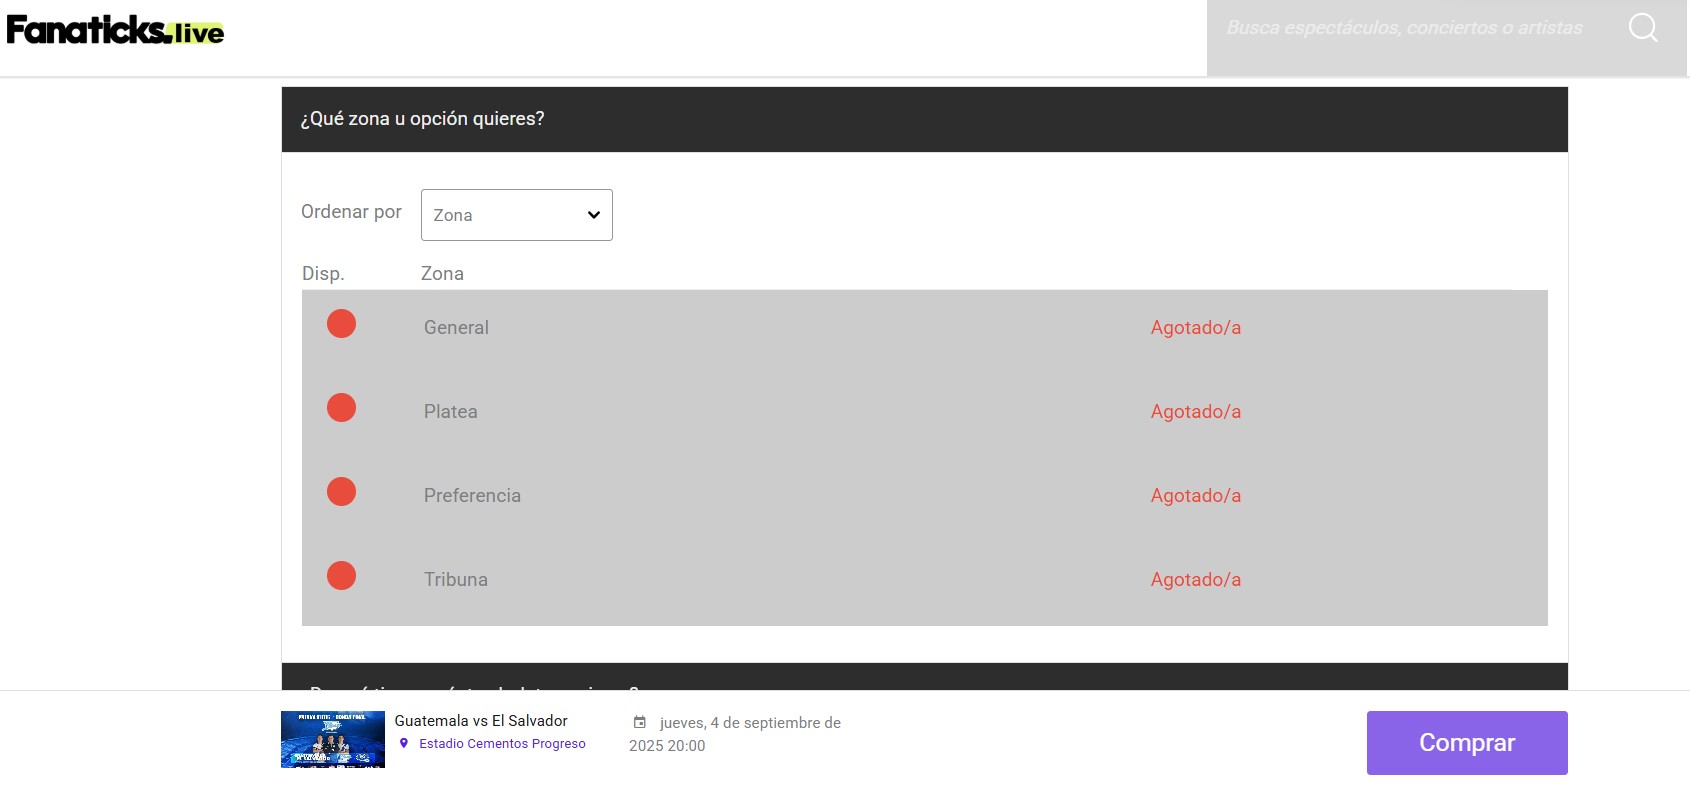Click the location pin icon beside the venue

pos(404,743)
